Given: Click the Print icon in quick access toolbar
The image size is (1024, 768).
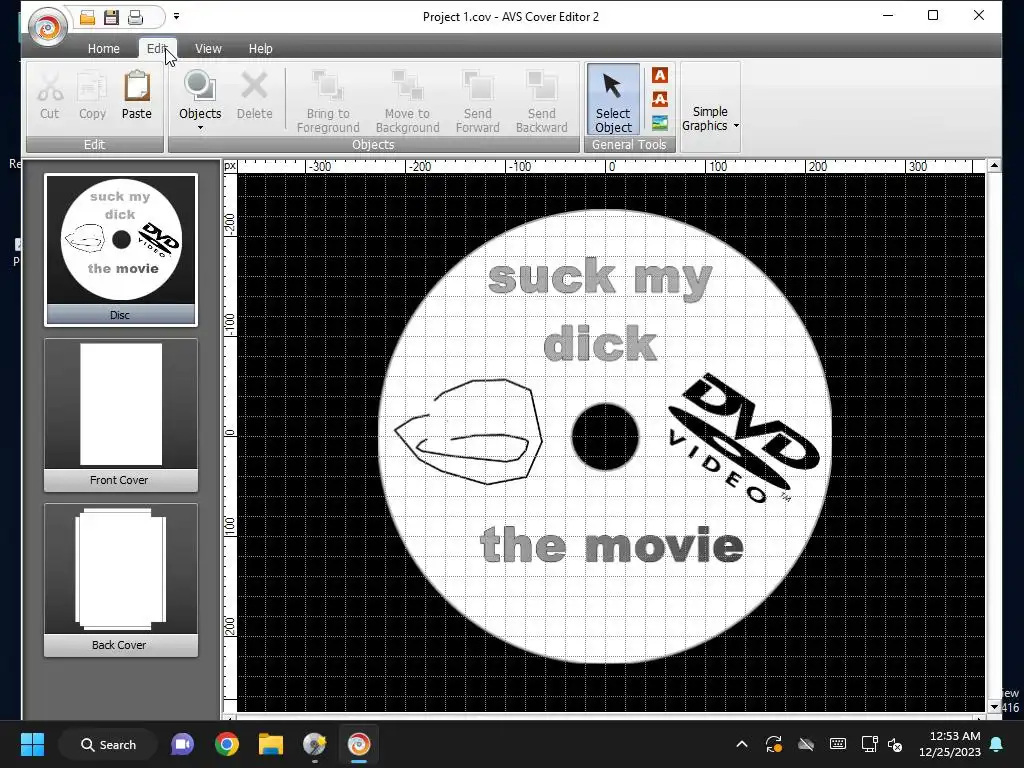Looking at the screenshot, I should point(135,18).
